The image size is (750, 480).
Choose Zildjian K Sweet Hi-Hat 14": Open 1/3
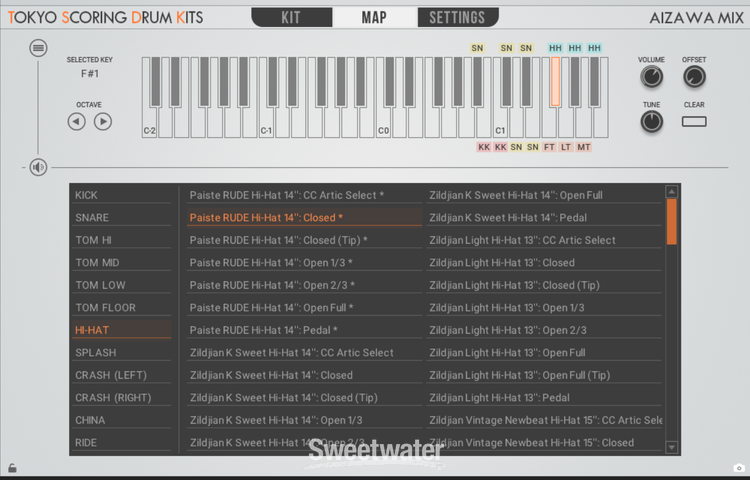[x=304, y=420]
